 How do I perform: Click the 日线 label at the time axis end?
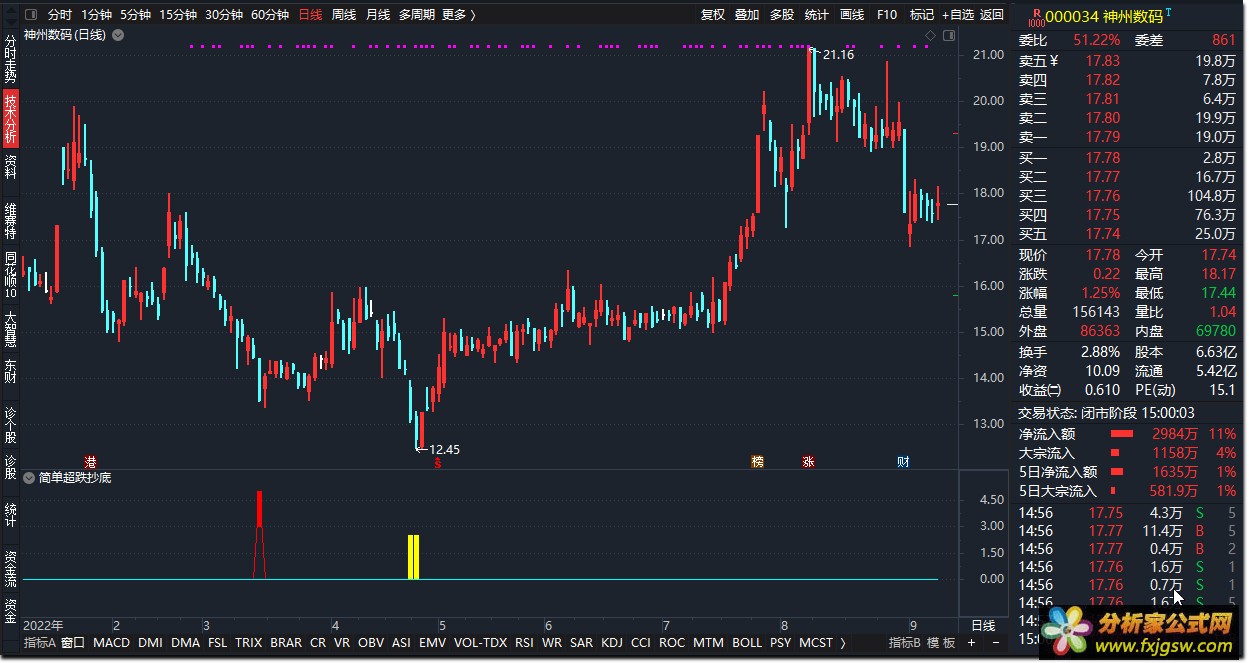984,625
